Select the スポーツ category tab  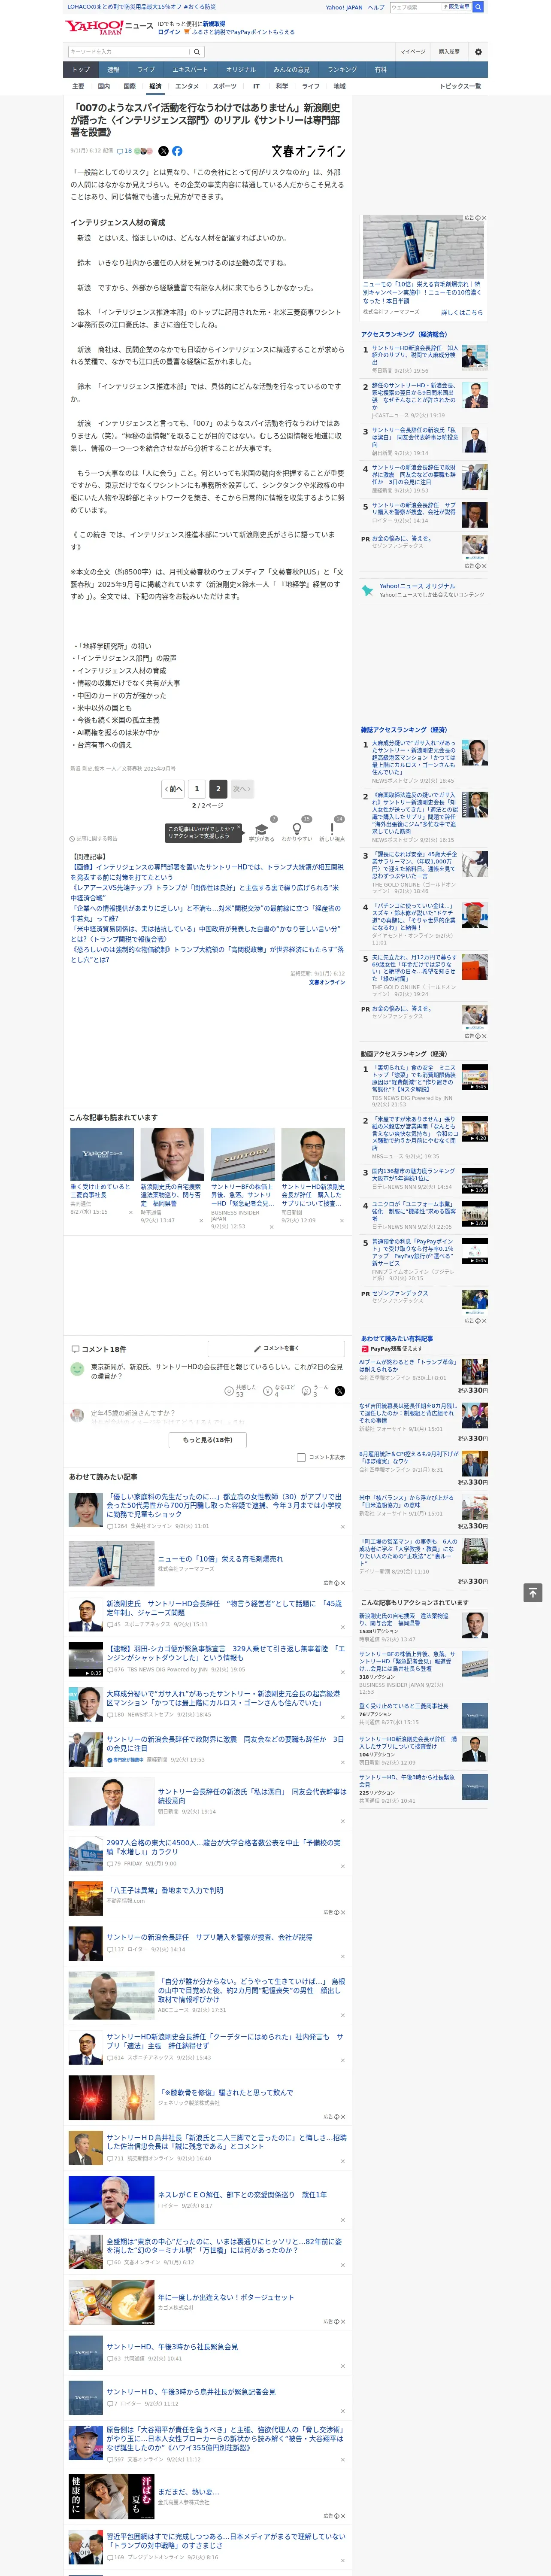(225, 86)
